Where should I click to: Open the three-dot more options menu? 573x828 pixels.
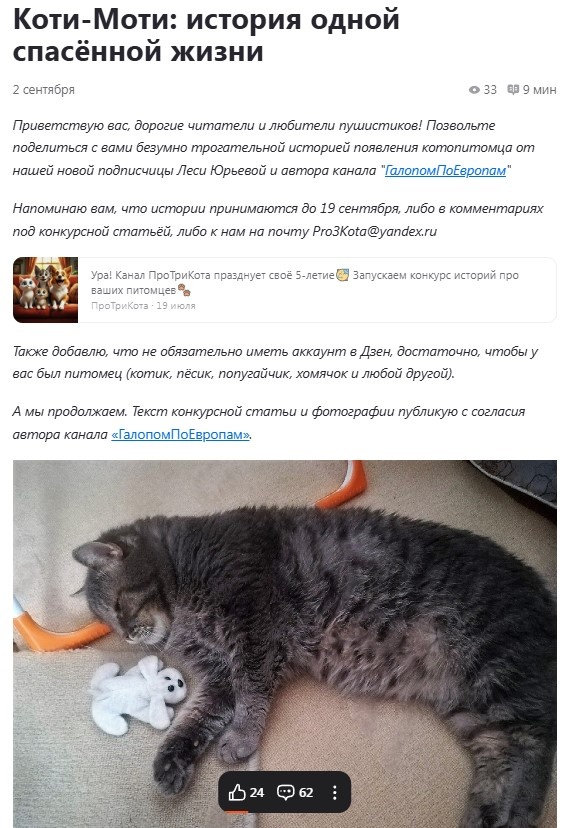[335, 792]
